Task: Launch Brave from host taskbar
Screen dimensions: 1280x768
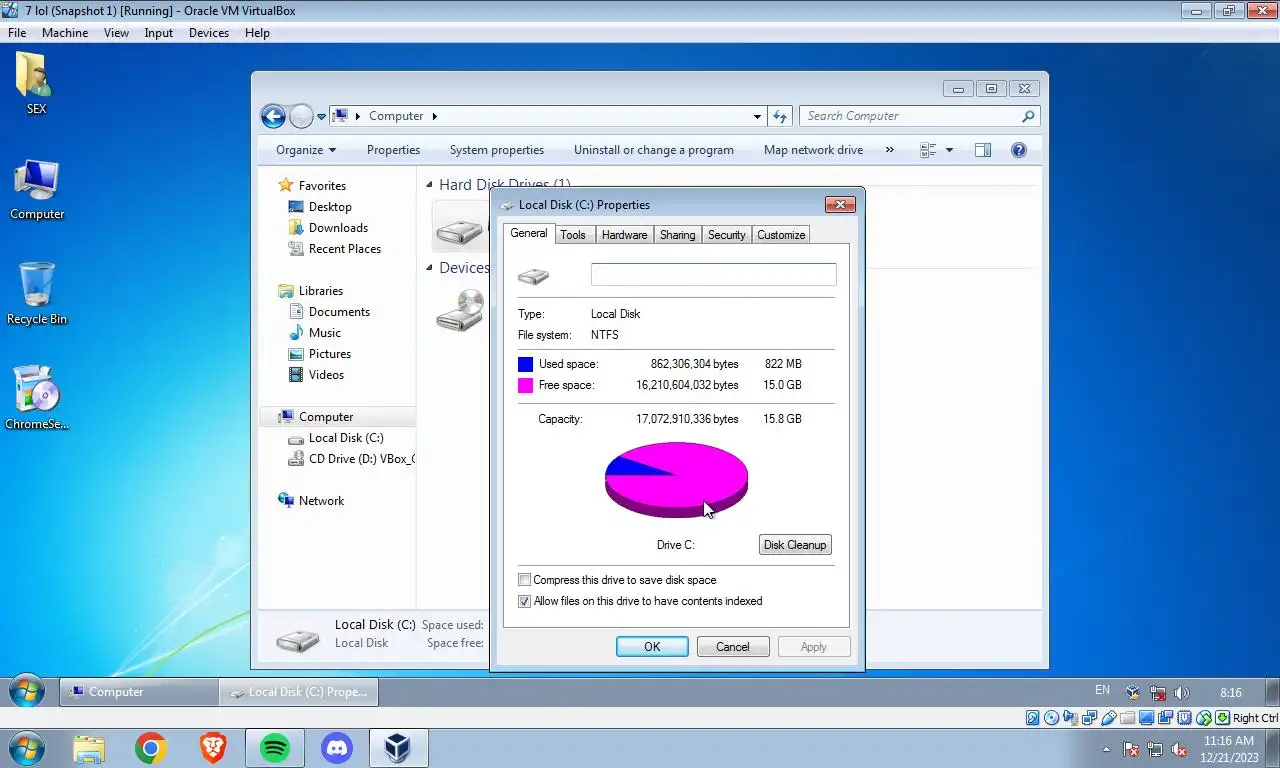Action: (x=213, y=748)
